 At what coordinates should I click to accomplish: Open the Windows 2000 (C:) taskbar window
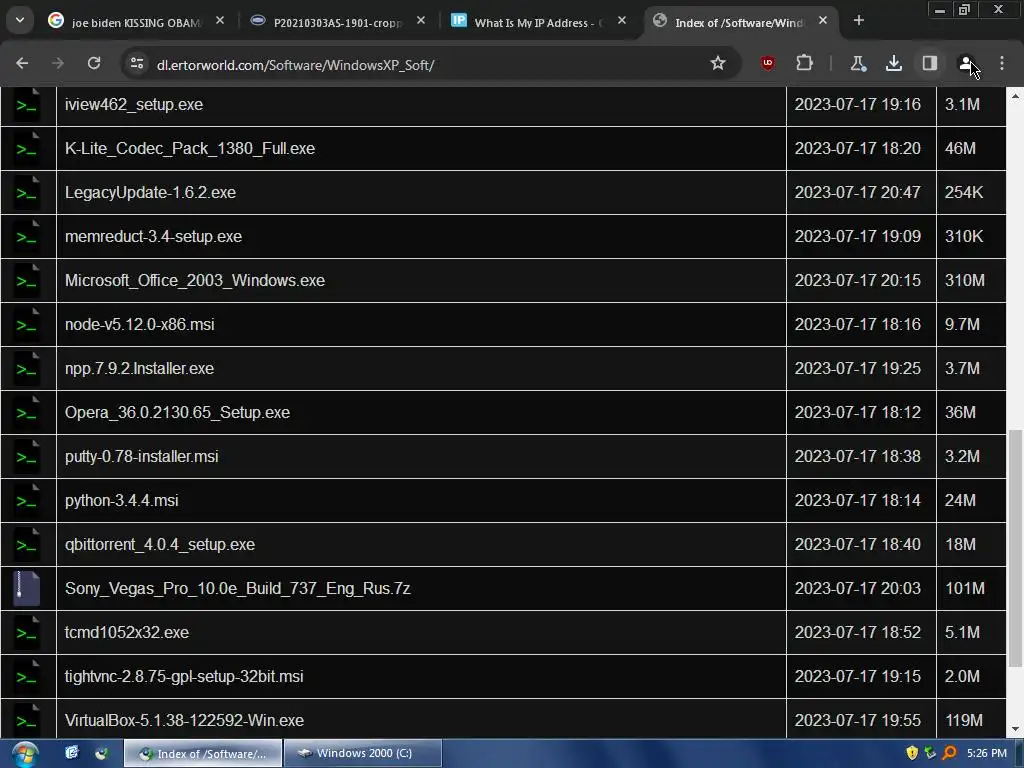pos(363,753)
